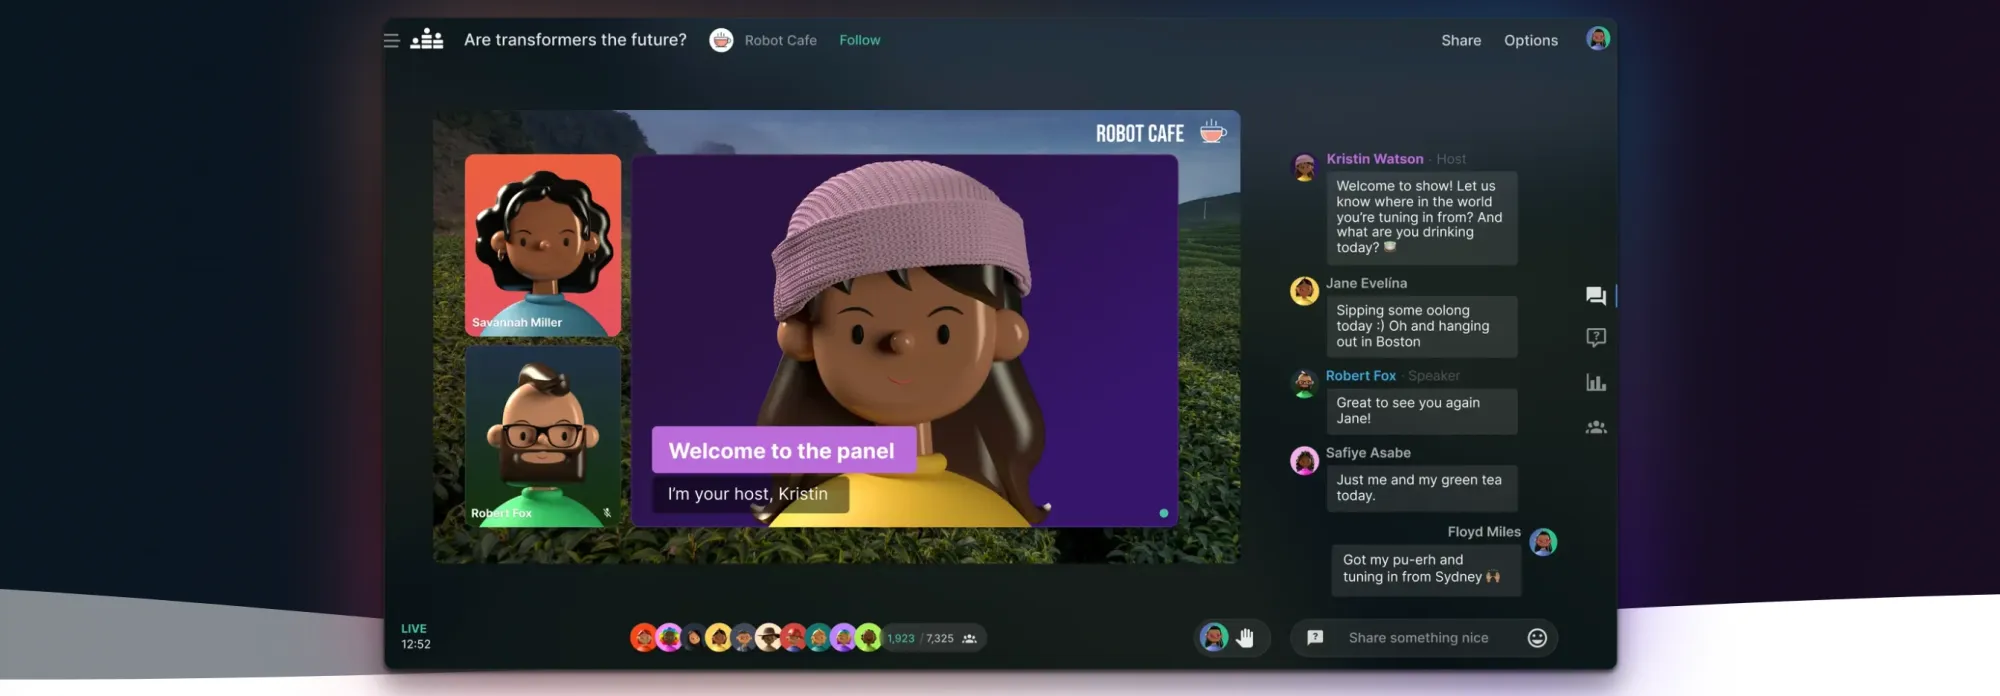The width and height of the screenshot is (2000, 696).
Task: Click the Speaker label beside Robert Fox
Action: [1434, 376]
